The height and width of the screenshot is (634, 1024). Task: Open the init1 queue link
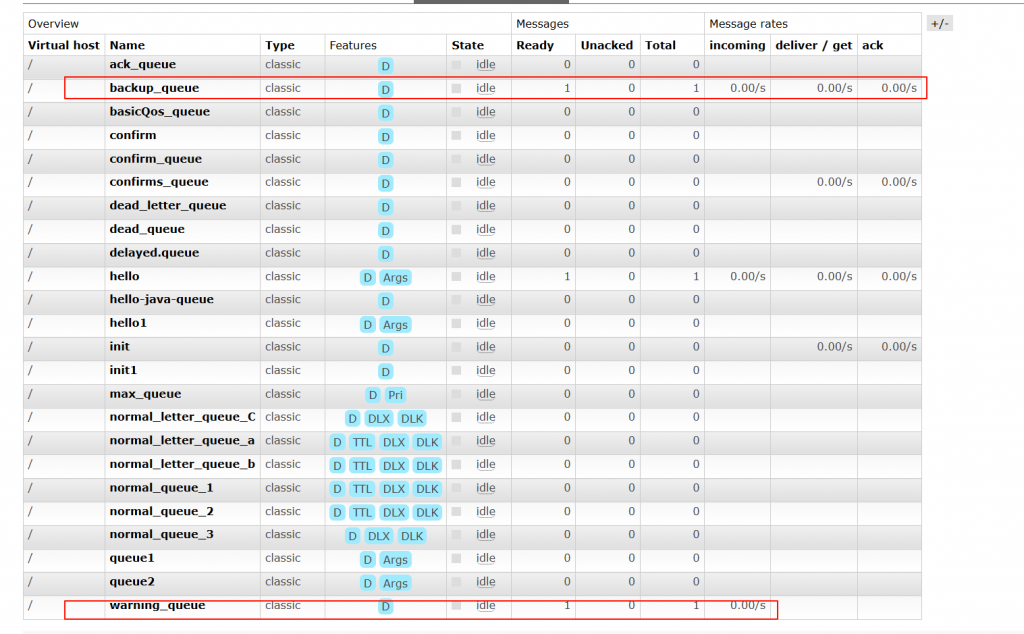(x=123, y=370)
